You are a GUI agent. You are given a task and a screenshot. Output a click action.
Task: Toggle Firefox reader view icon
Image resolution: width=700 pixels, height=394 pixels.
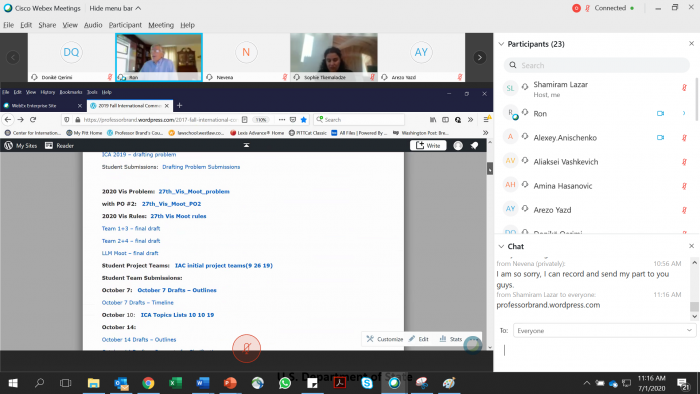point(245,120)
